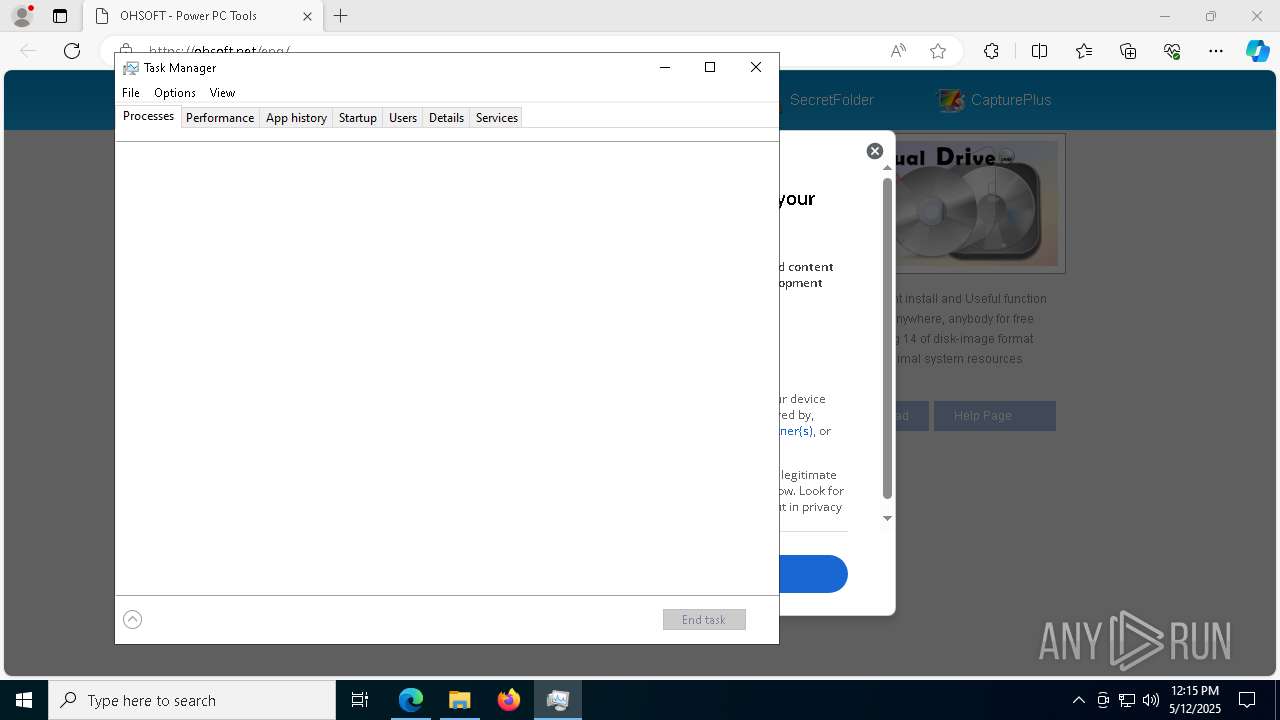Toggle Split screen in Edge

tap(1039, 51)
